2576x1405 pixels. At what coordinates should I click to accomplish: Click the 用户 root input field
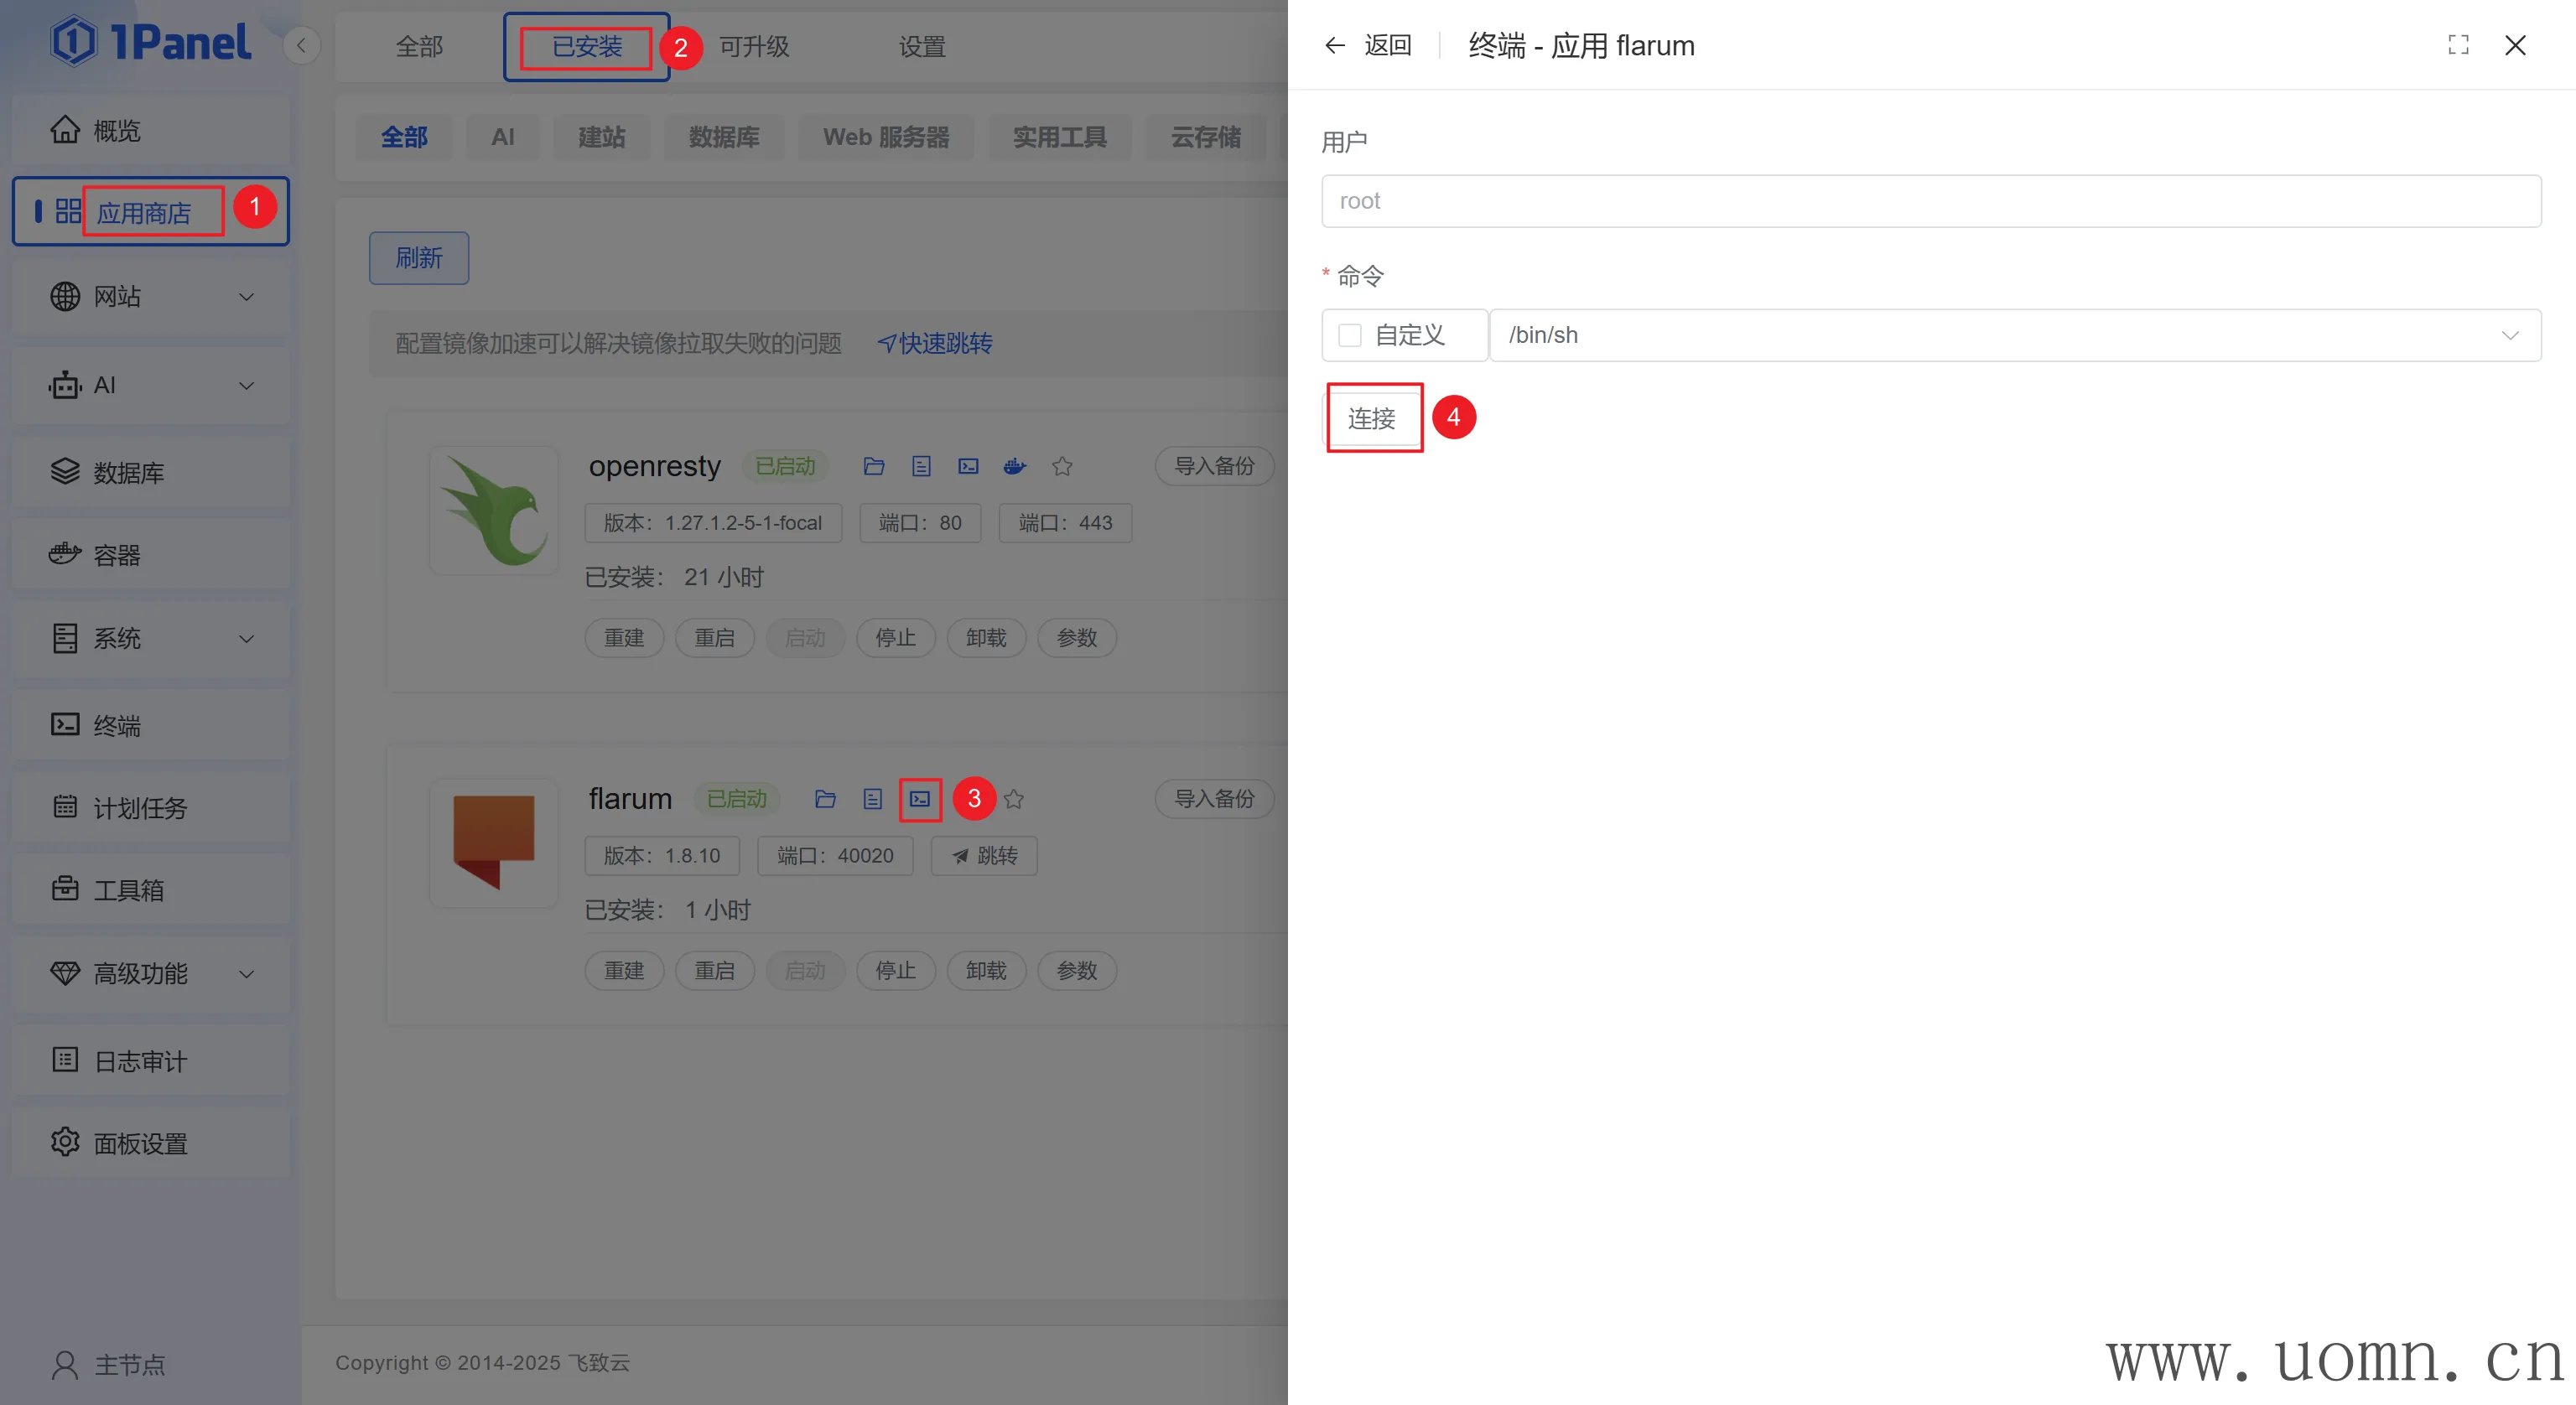click(1930, 201)
